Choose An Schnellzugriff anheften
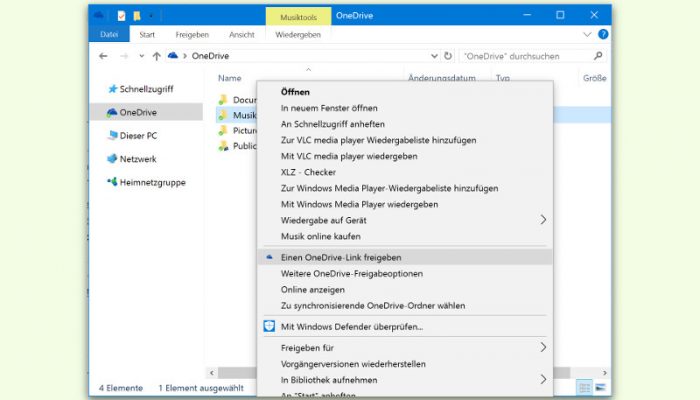 pos(405,124)
